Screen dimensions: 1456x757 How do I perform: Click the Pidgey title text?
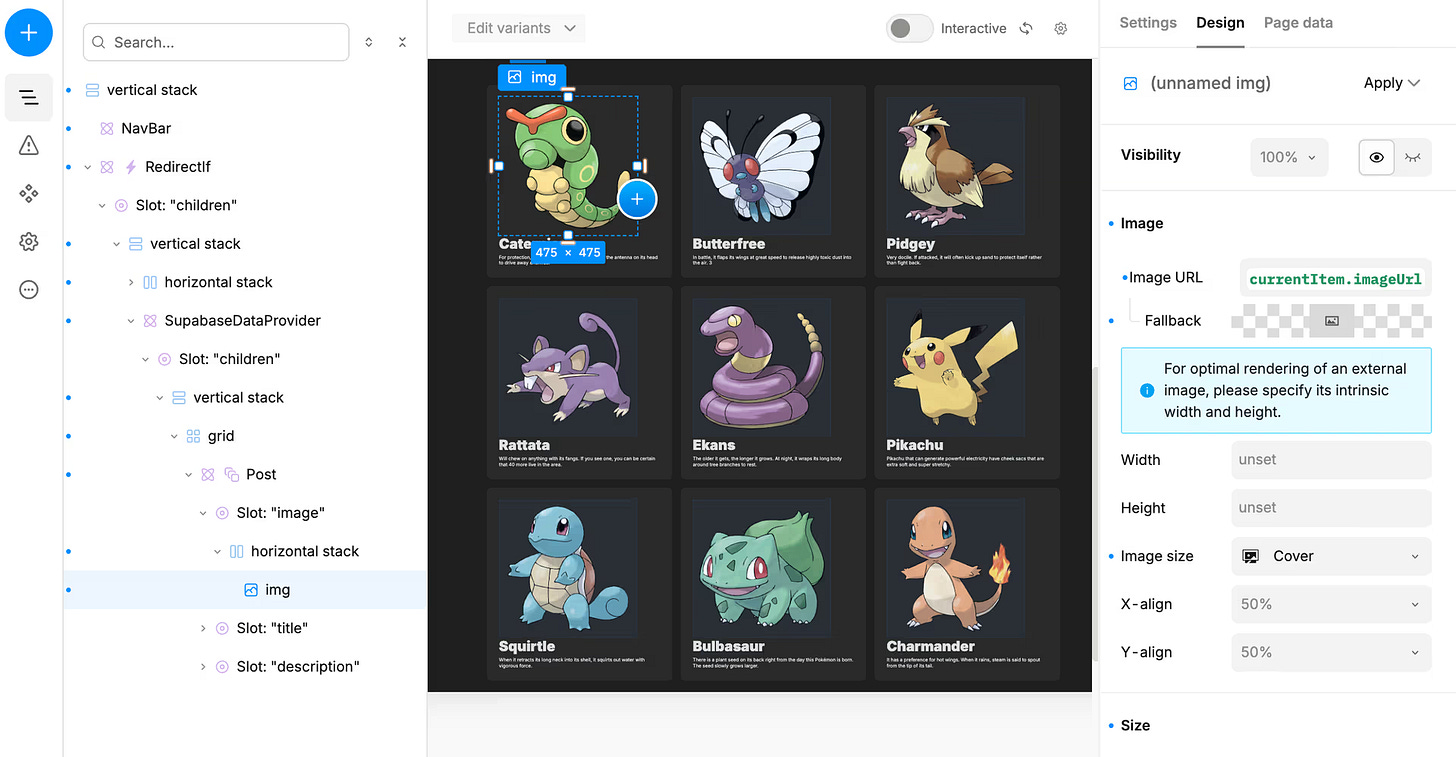(x=911, y=244)
